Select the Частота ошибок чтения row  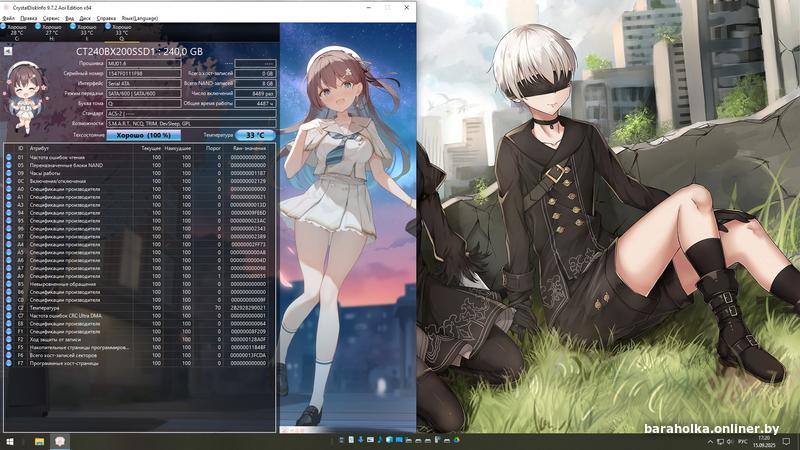139,157
